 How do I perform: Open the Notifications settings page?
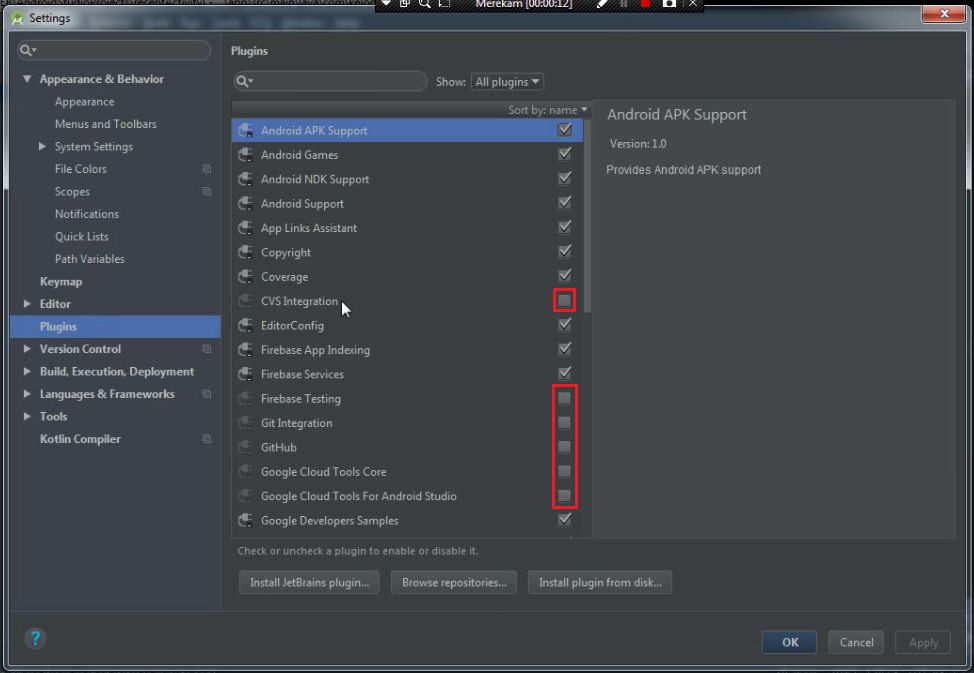[86, 214]
